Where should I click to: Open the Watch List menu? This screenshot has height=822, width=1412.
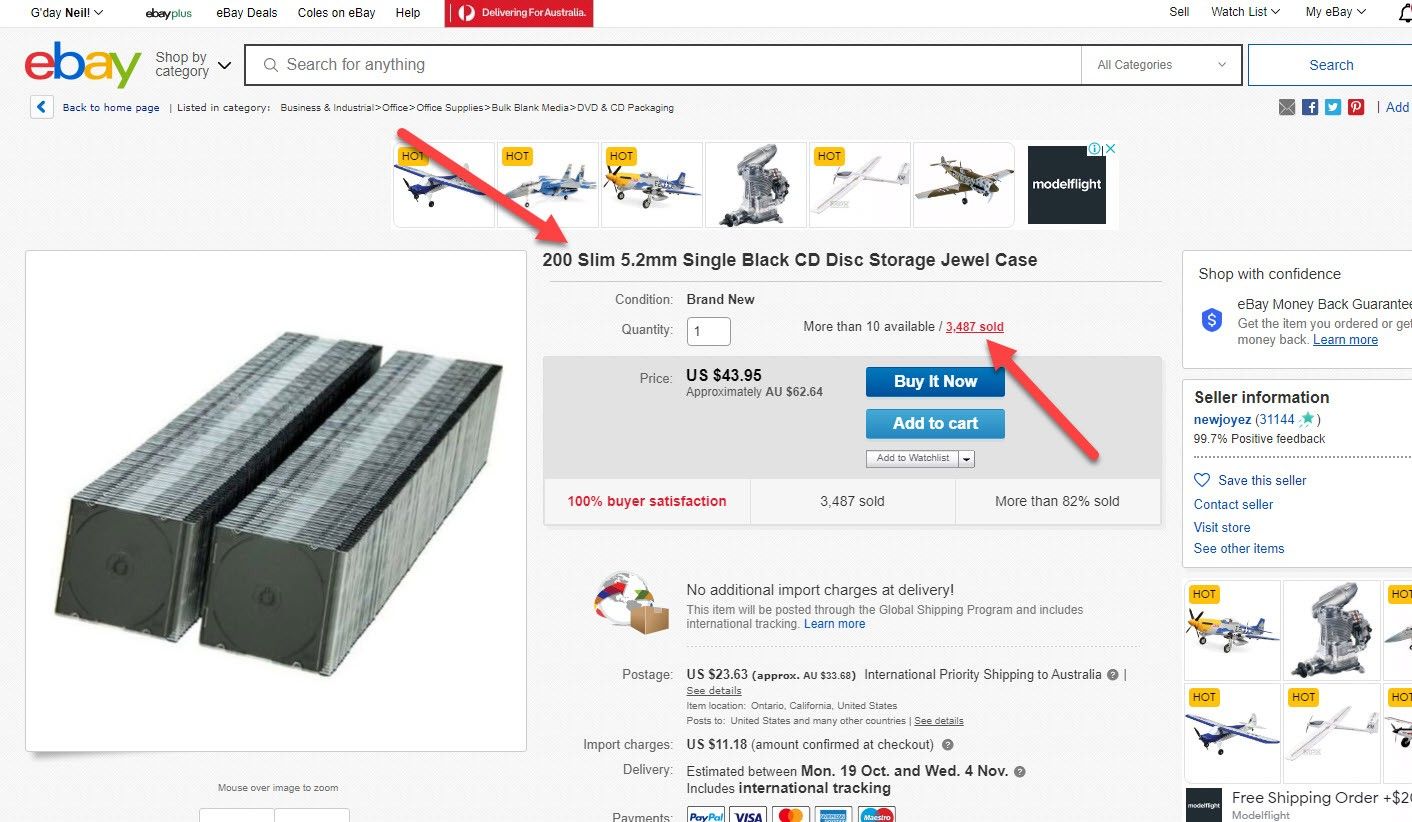point(1246,12)
